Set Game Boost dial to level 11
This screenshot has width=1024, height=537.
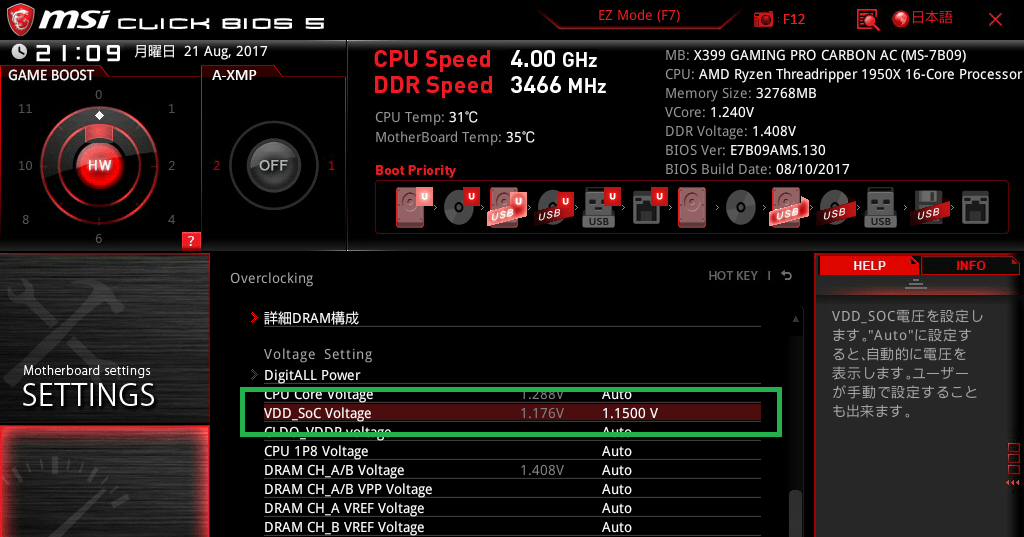click(25, 108)
